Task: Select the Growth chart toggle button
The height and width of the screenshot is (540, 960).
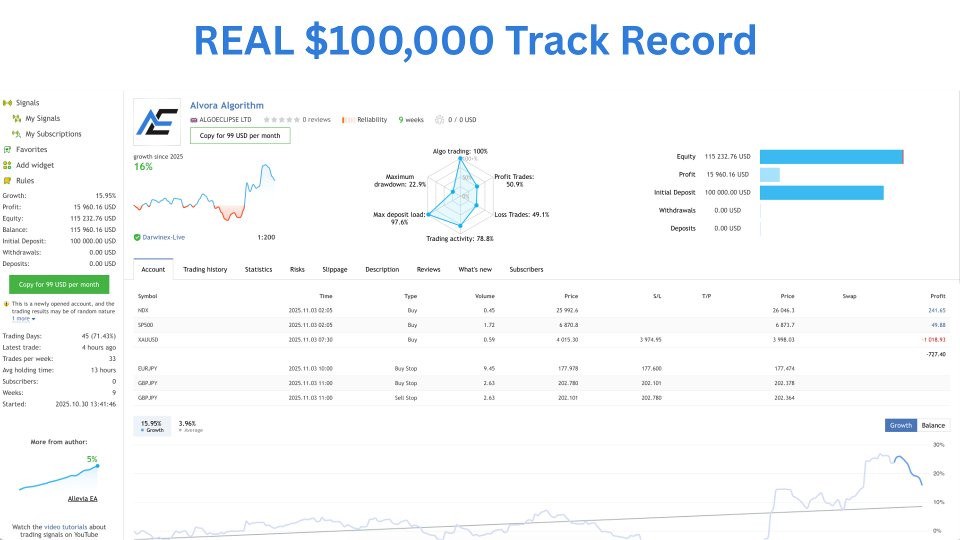Action: (x=901, y=426)
